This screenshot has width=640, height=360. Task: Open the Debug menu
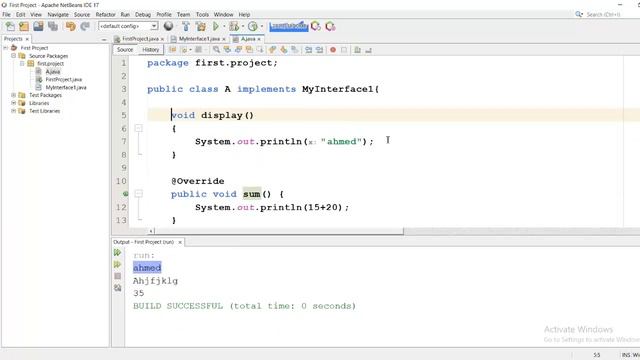(x=143, y=14)
